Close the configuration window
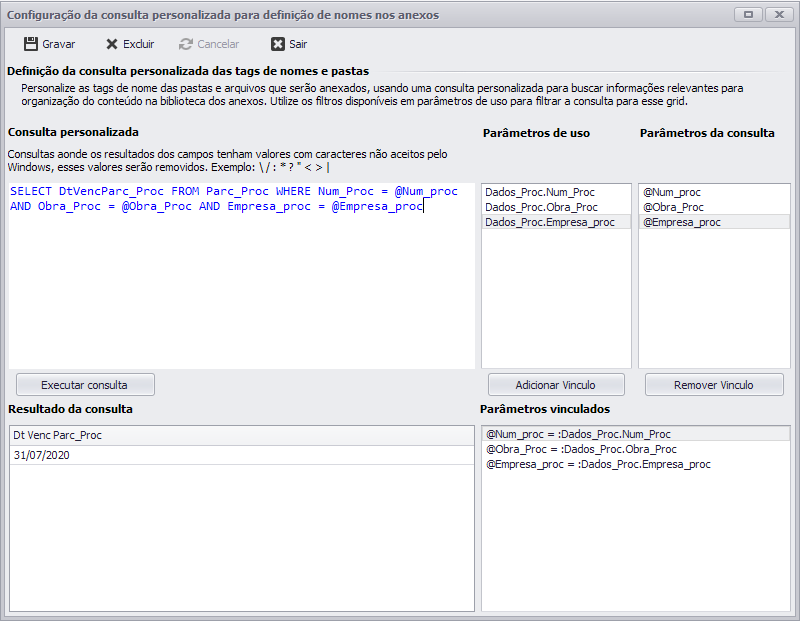This screenshot has height=621, width=800. [778, 15]
